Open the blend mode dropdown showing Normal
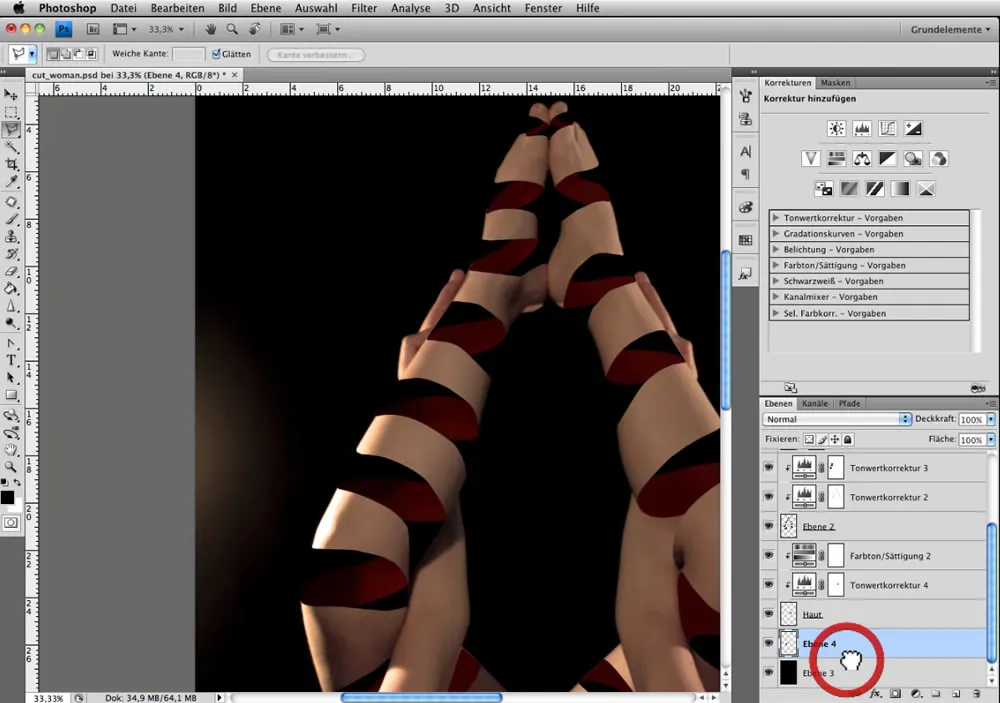1000x703 pixels. tap(837, 419)
